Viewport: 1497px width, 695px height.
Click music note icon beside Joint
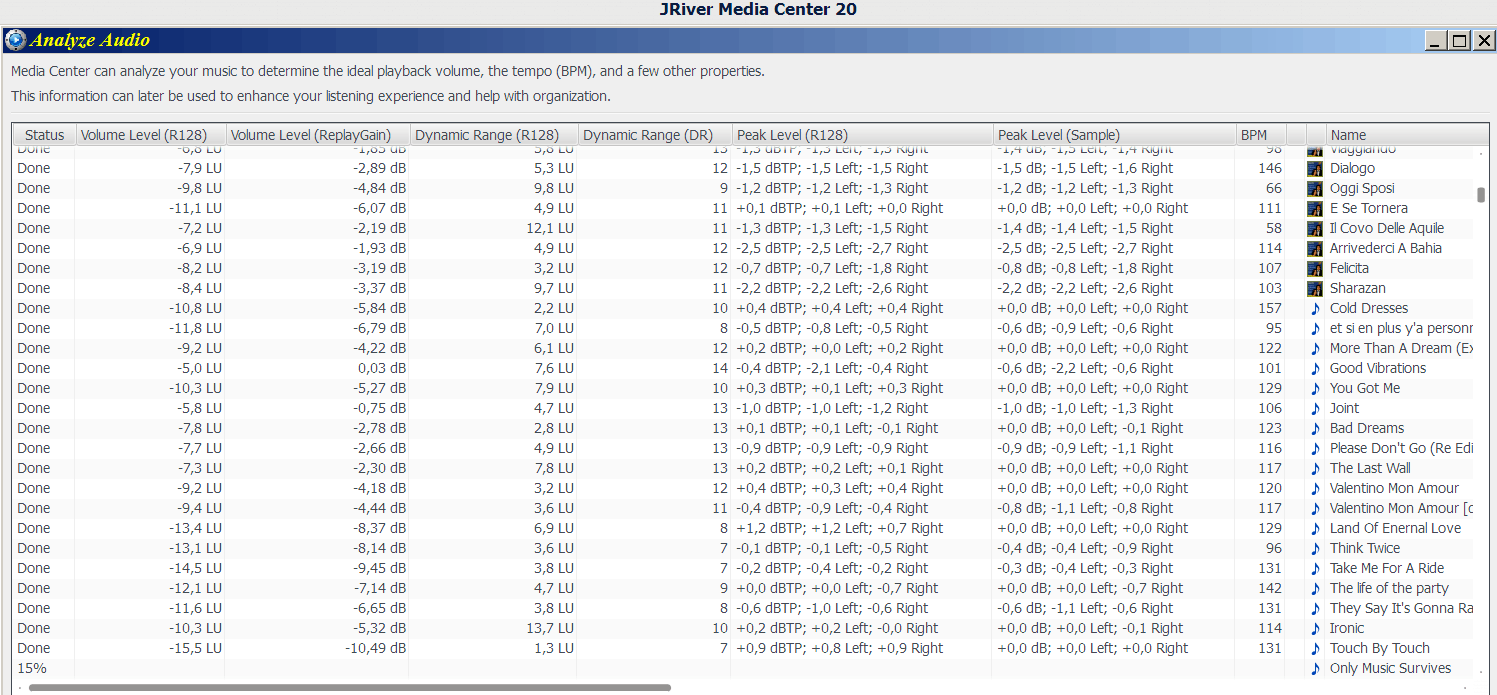click(x=1315, y=408)
